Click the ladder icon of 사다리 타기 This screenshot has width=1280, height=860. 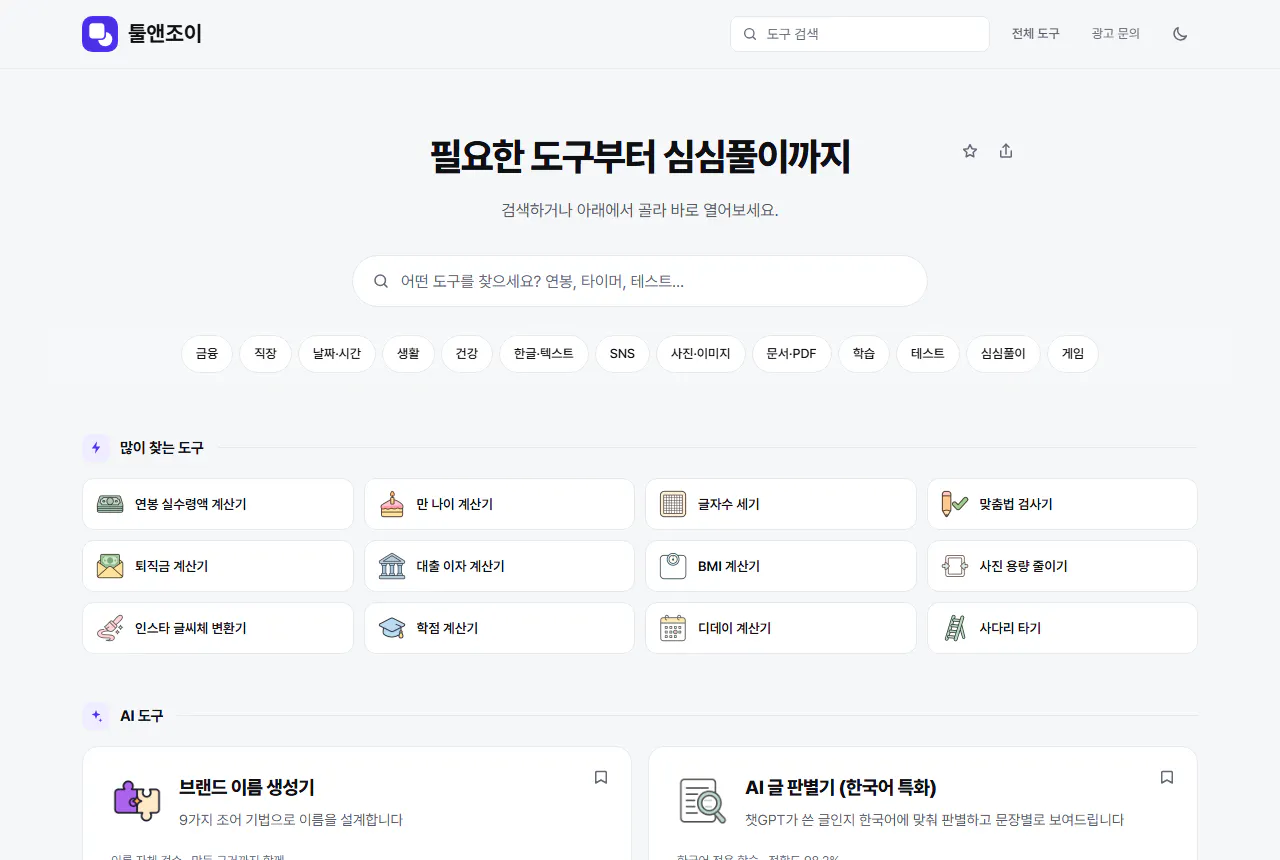point(955,628)
